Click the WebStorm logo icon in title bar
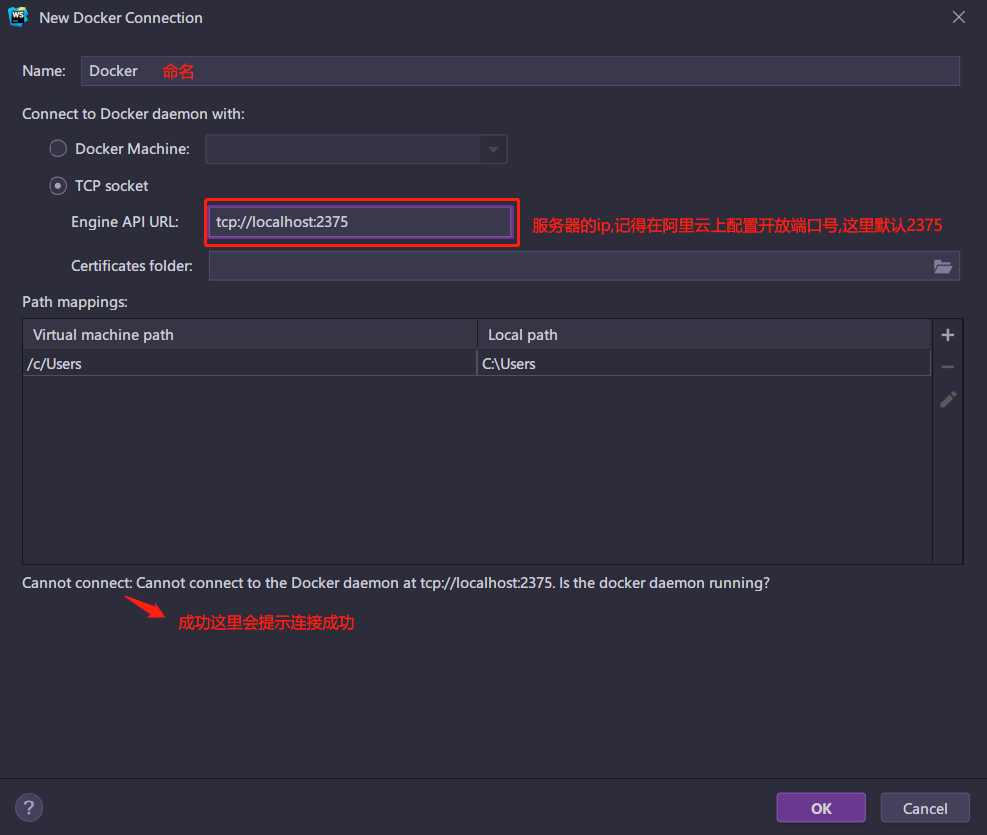This screenshot has width=987, height=835. pos(18,16)
